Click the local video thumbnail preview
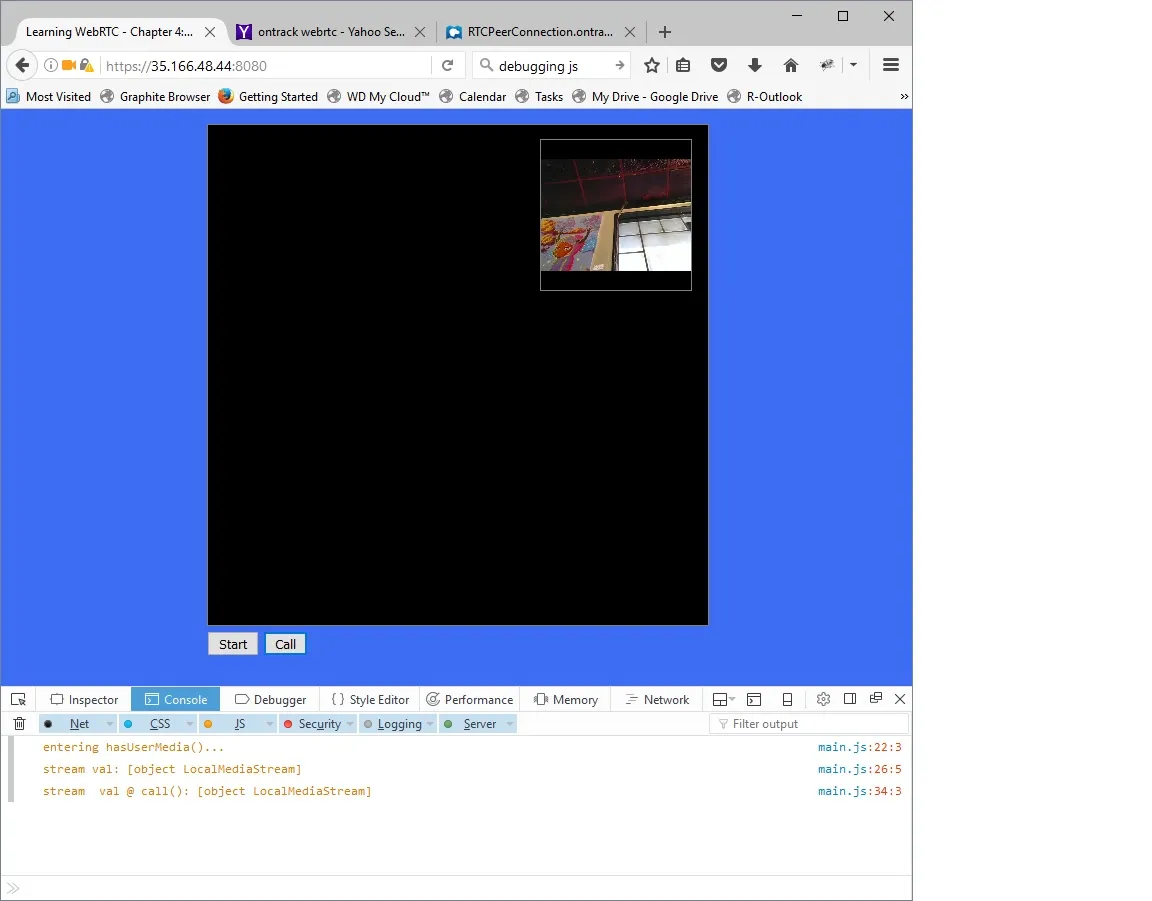 tap(616, 215)
